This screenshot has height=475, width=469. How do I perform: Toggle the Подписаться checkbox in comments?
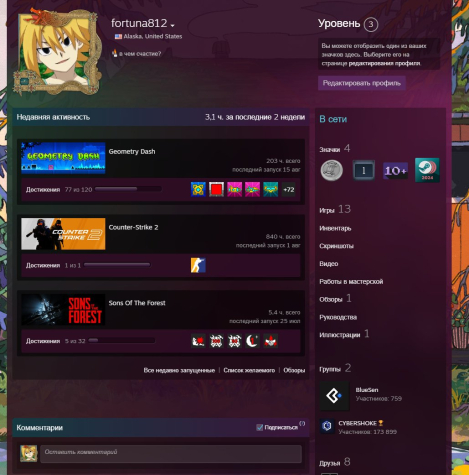coord(259,427)
